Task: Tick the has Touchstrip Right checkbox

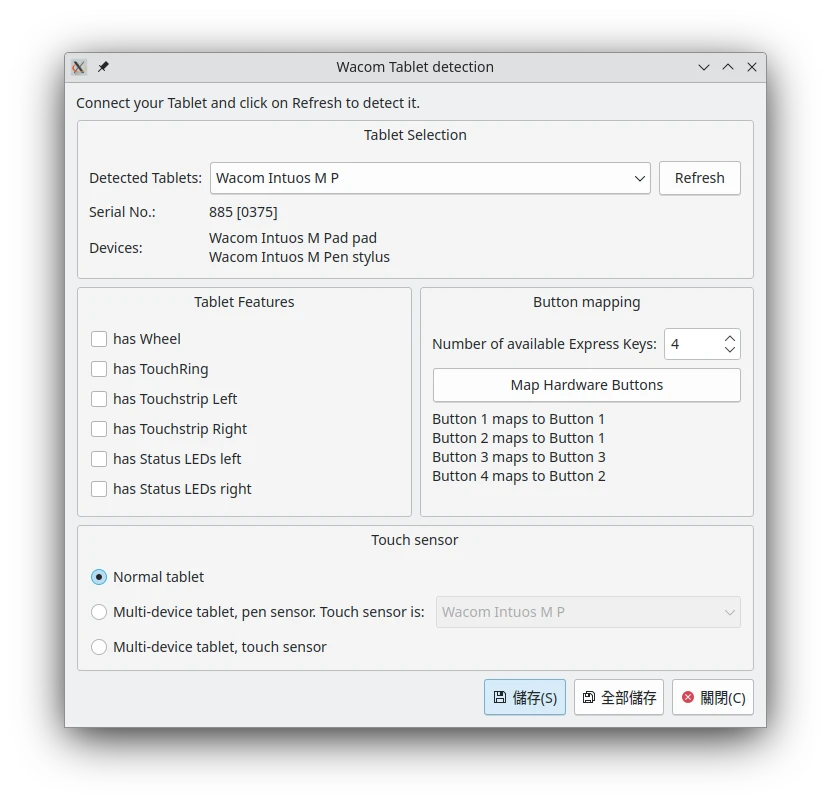Action: click(99, 429)
